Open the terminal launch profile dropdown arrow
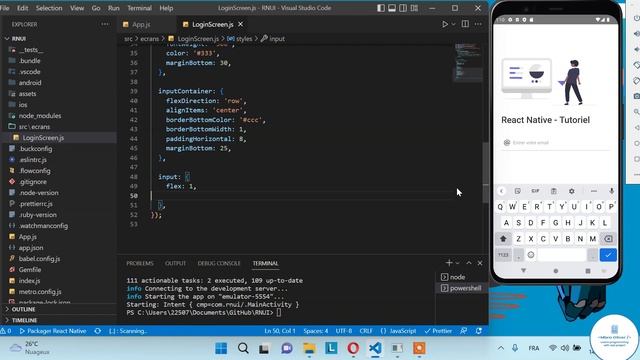Screen dimensions: 640x360 (458, 264)
